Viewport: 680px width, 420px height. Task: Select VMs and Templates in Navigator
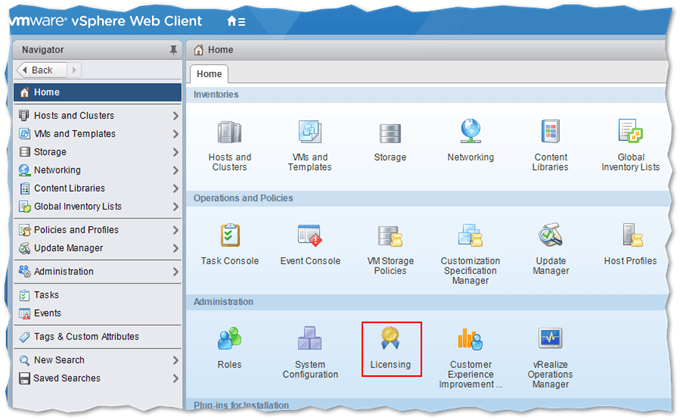click(x=98, y=134)
